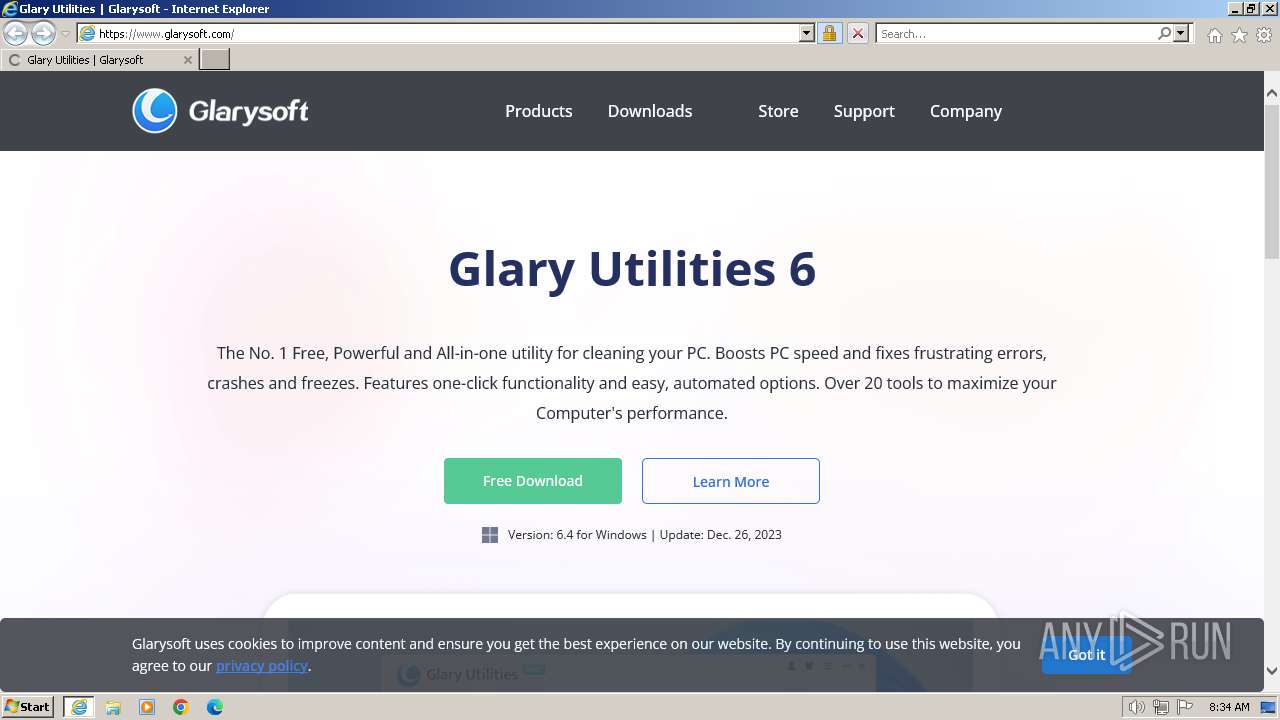Click the Action Center flag icon
Screen dimensions: 1280x720
click(1185, 707)
